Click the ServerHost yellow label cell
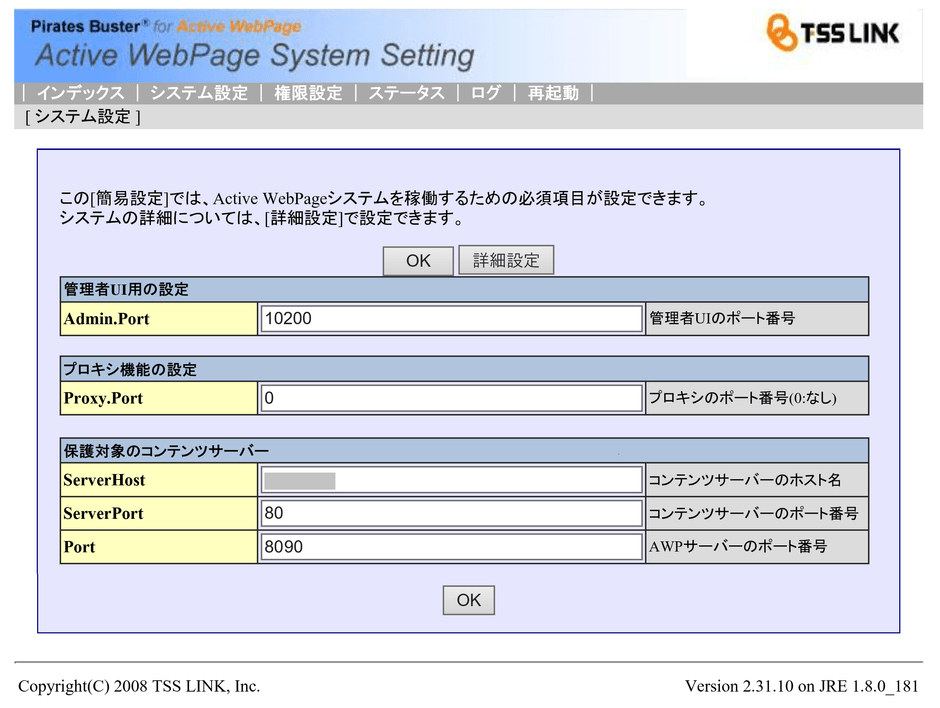 coord(159,480)
